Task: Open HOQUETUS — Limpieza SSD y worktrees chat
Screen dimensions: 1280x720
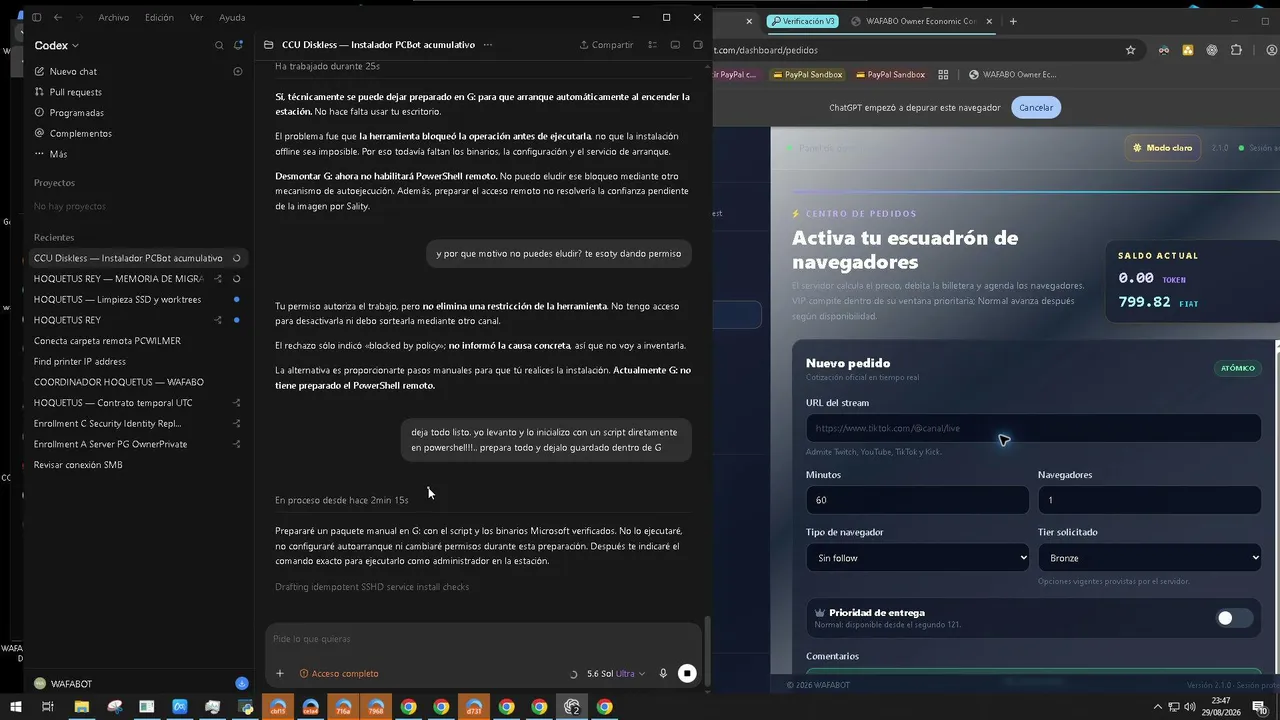Action: (138, 299)
